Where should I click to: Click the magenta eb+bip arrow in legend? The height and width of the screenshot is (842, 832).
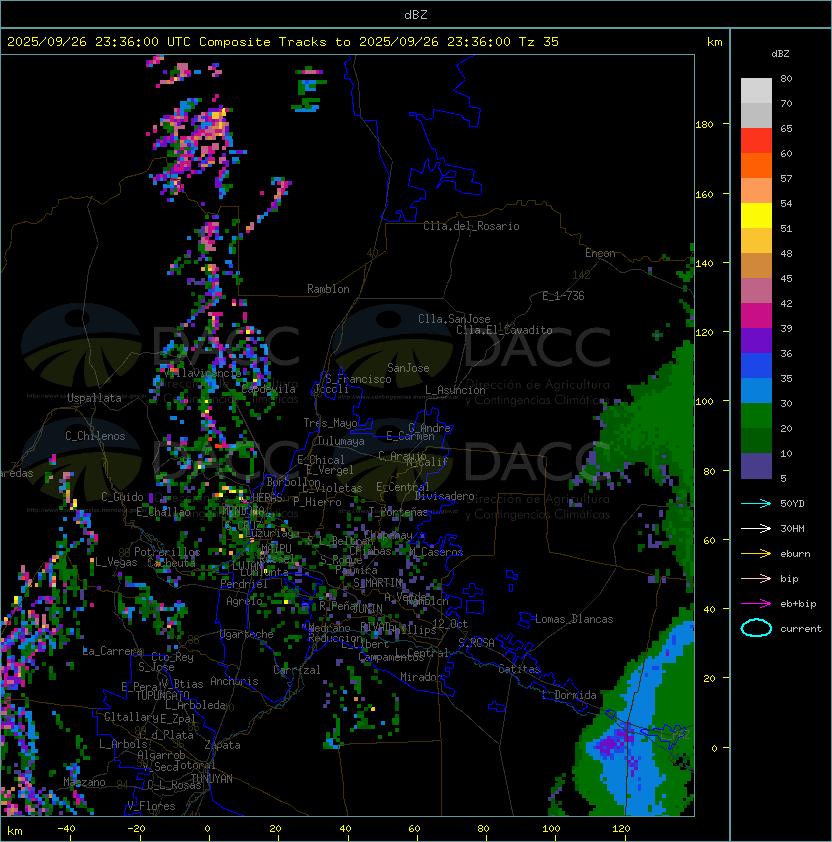[756, 604]
